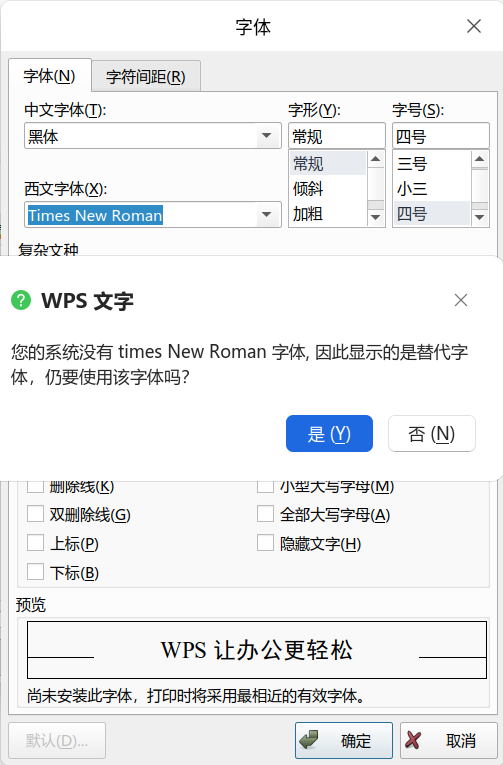This screenshot has width=503, height=765.
Task: Tick the 隐藏文字 checkbox
Action: coord(265,543)
